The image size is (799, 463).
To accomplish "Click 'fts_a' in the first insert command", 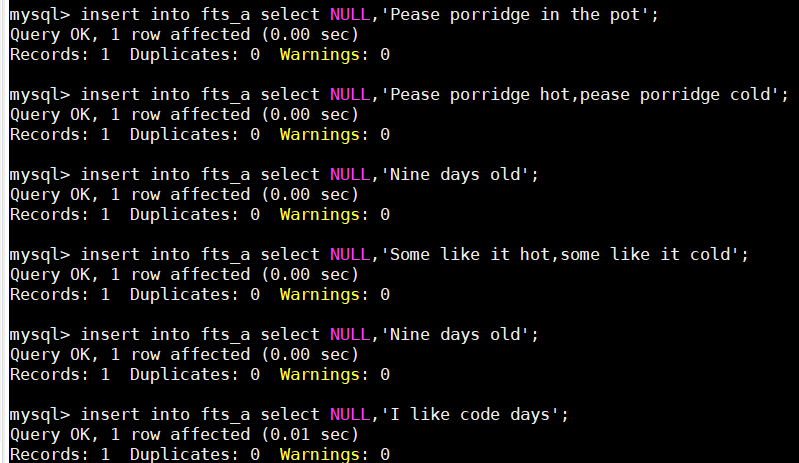I will [x=224, y=15].
